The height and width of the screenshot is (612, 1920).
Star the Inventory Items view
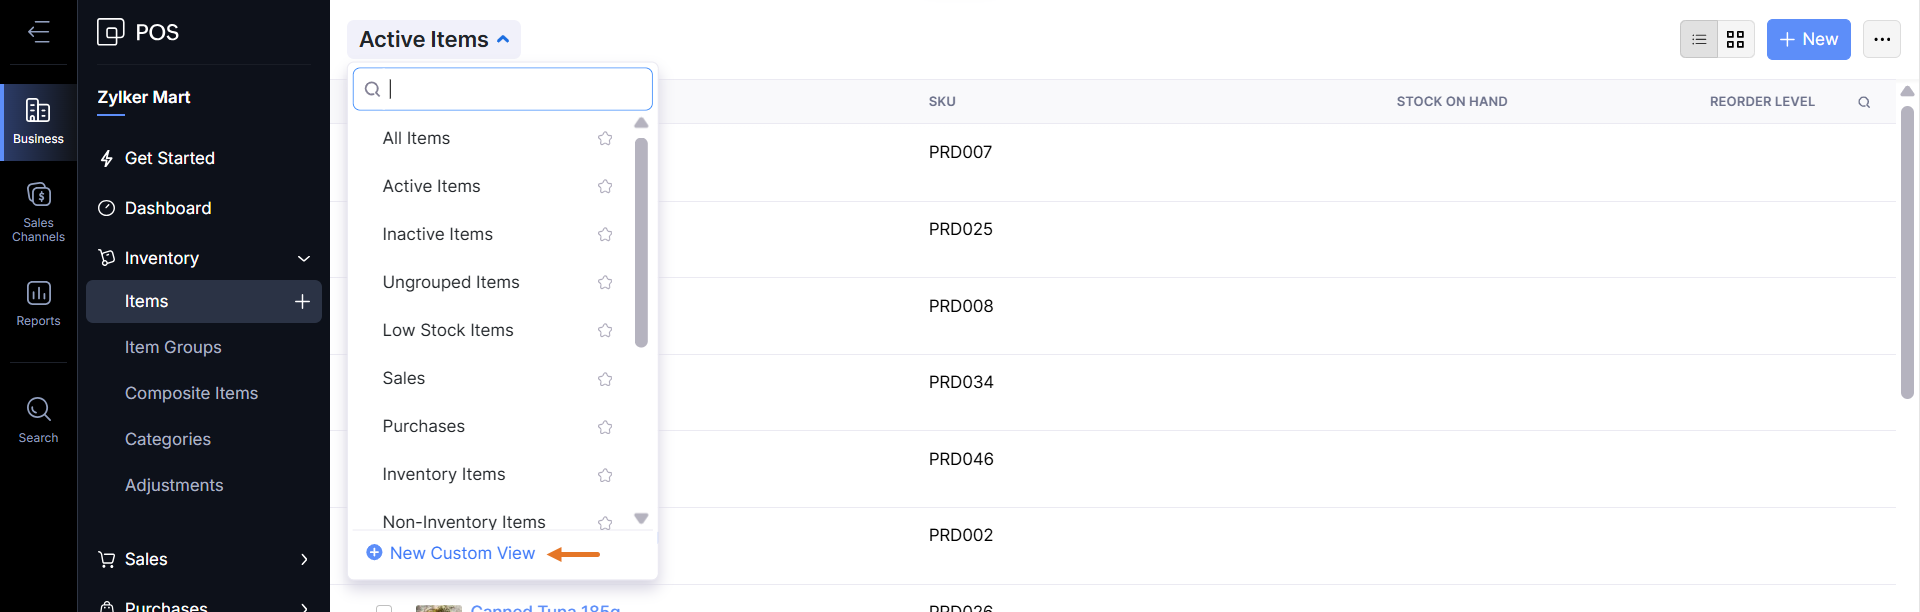[x=605, y=474]
